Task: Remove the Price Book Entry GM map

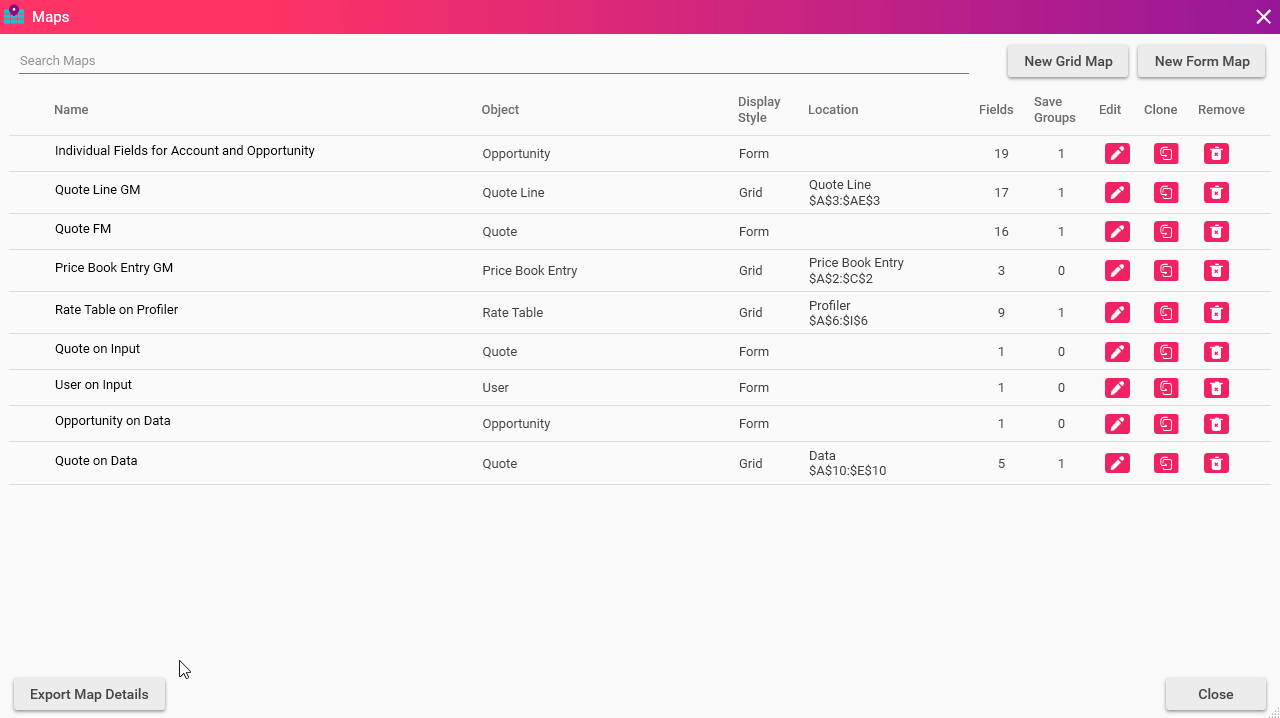Action: (x=1216, y=271)
